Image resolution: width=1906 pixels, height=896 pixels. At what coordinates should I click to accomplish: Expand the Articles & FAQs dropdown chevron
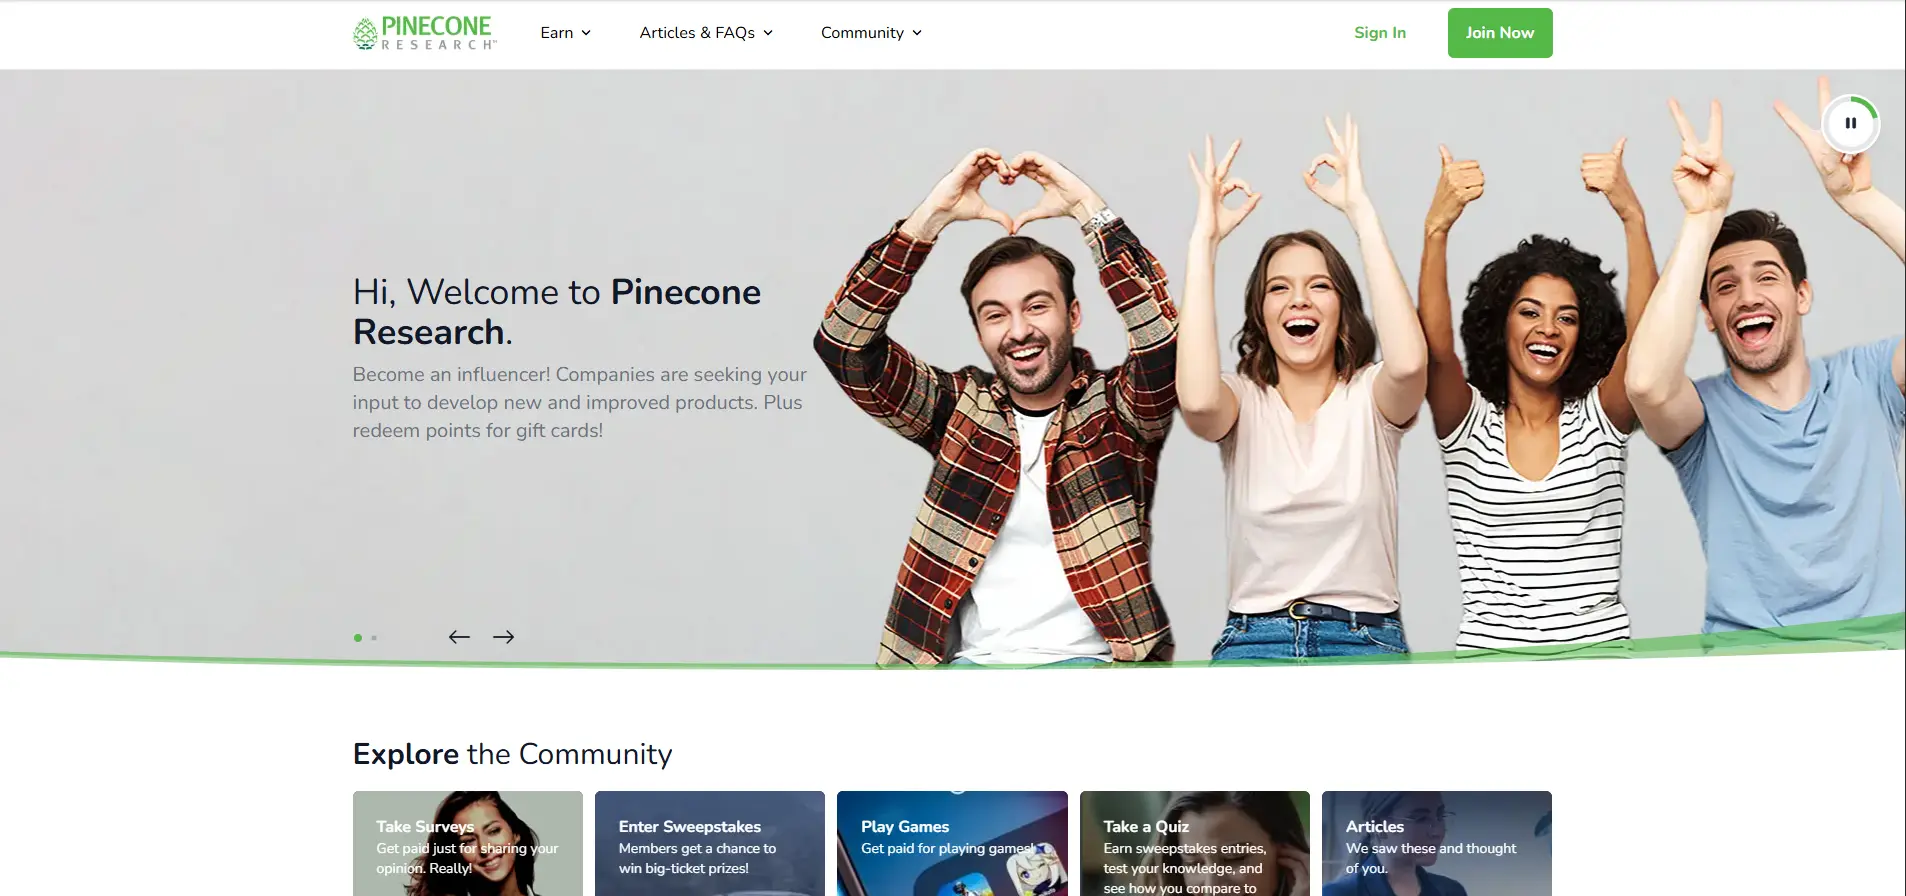click(x=768, y=33)
